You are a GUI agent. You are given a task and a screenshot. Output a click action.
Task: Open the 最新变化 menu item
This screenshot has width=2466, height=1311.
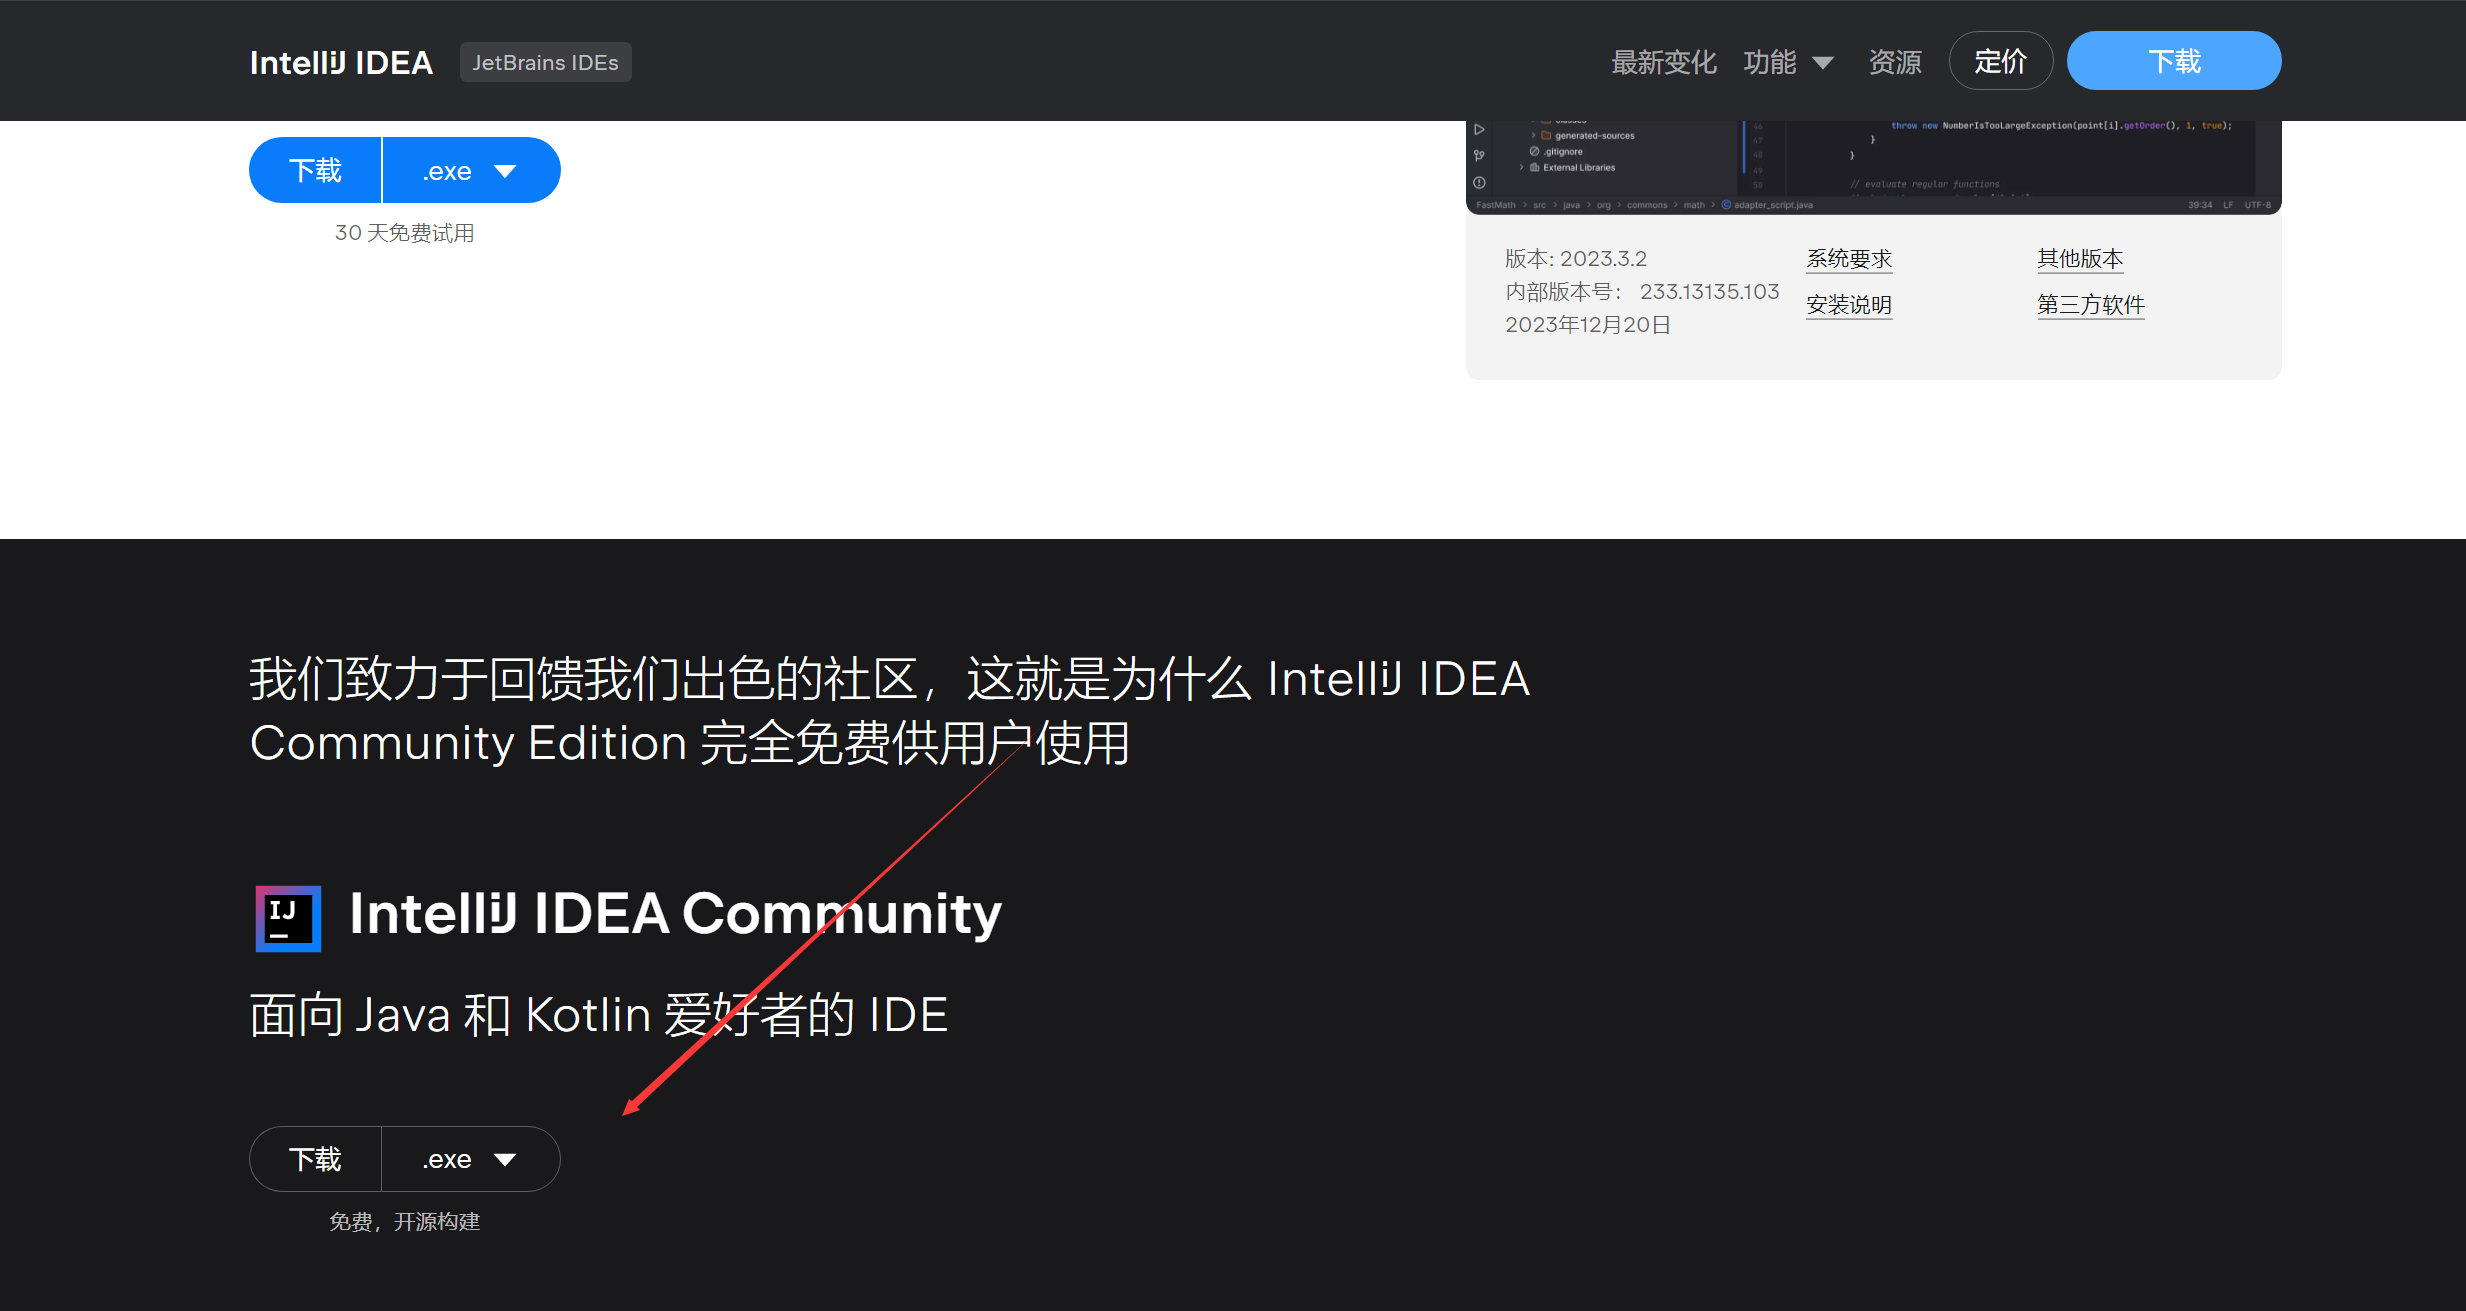coord(1663,62)
